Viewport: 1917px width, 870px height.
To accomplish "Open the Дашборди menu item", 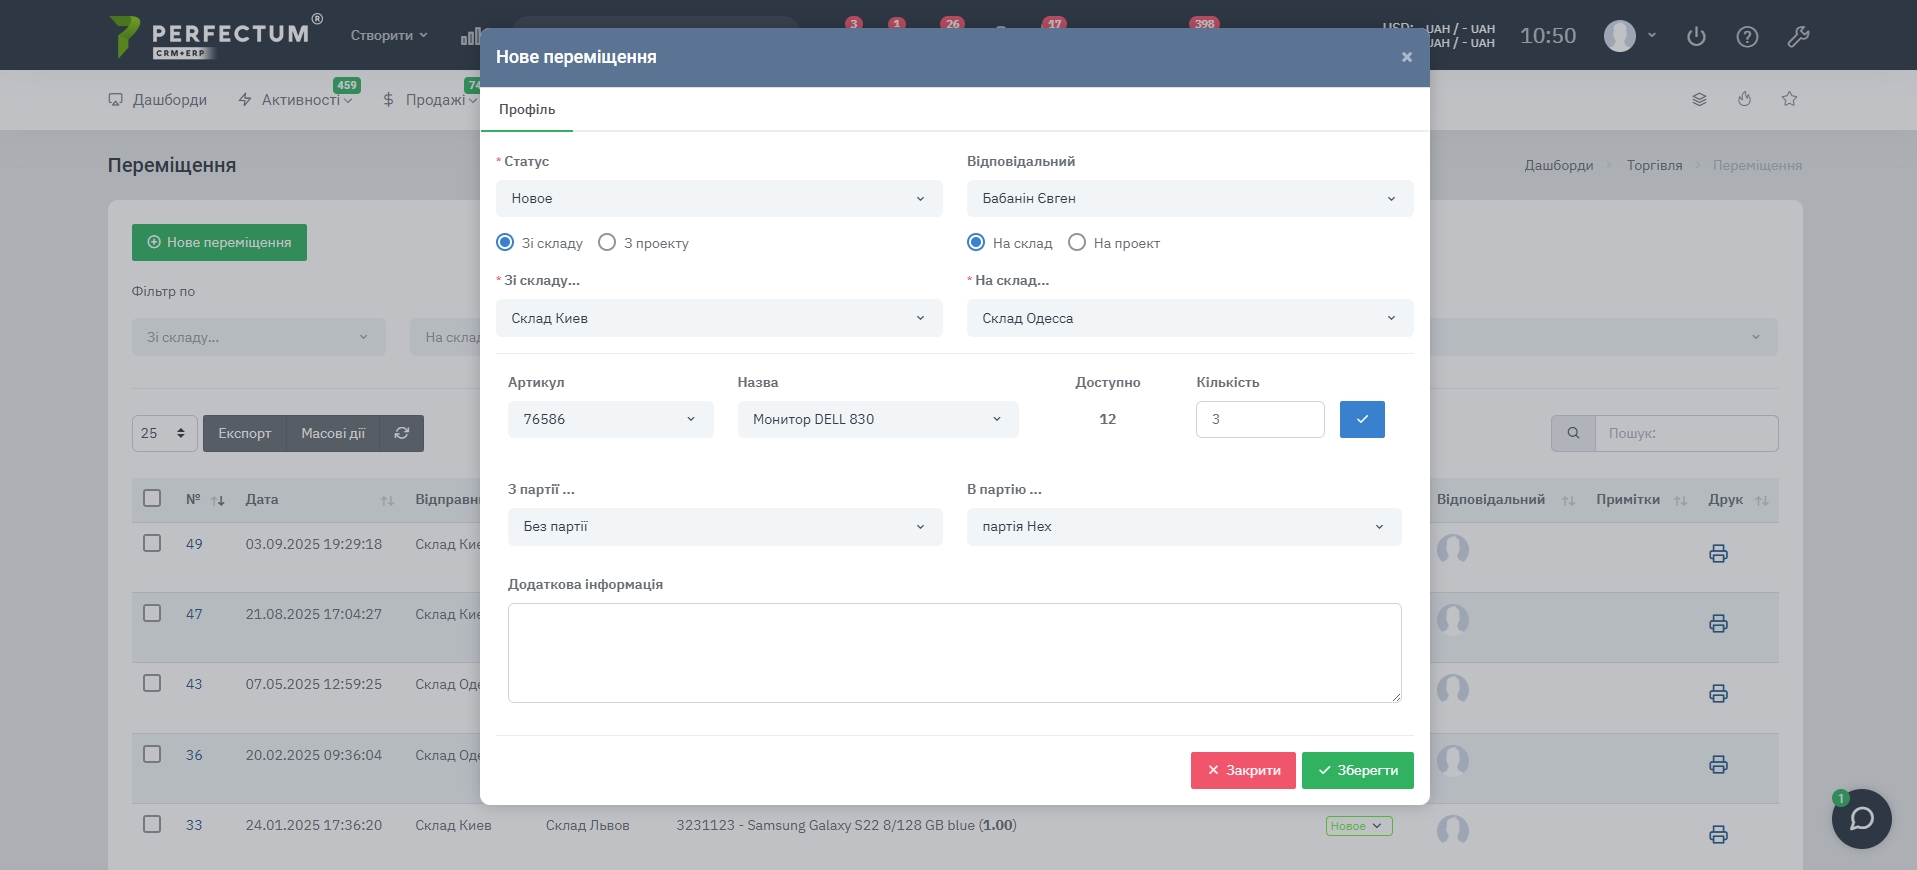I will pyautogui.click(x=158, y=100).
